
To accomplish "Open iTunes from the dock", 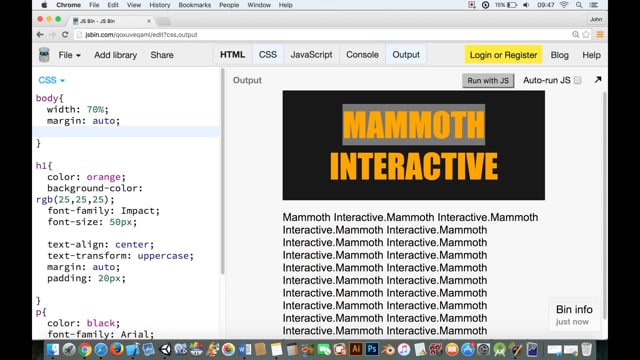I will coord(404,349).
